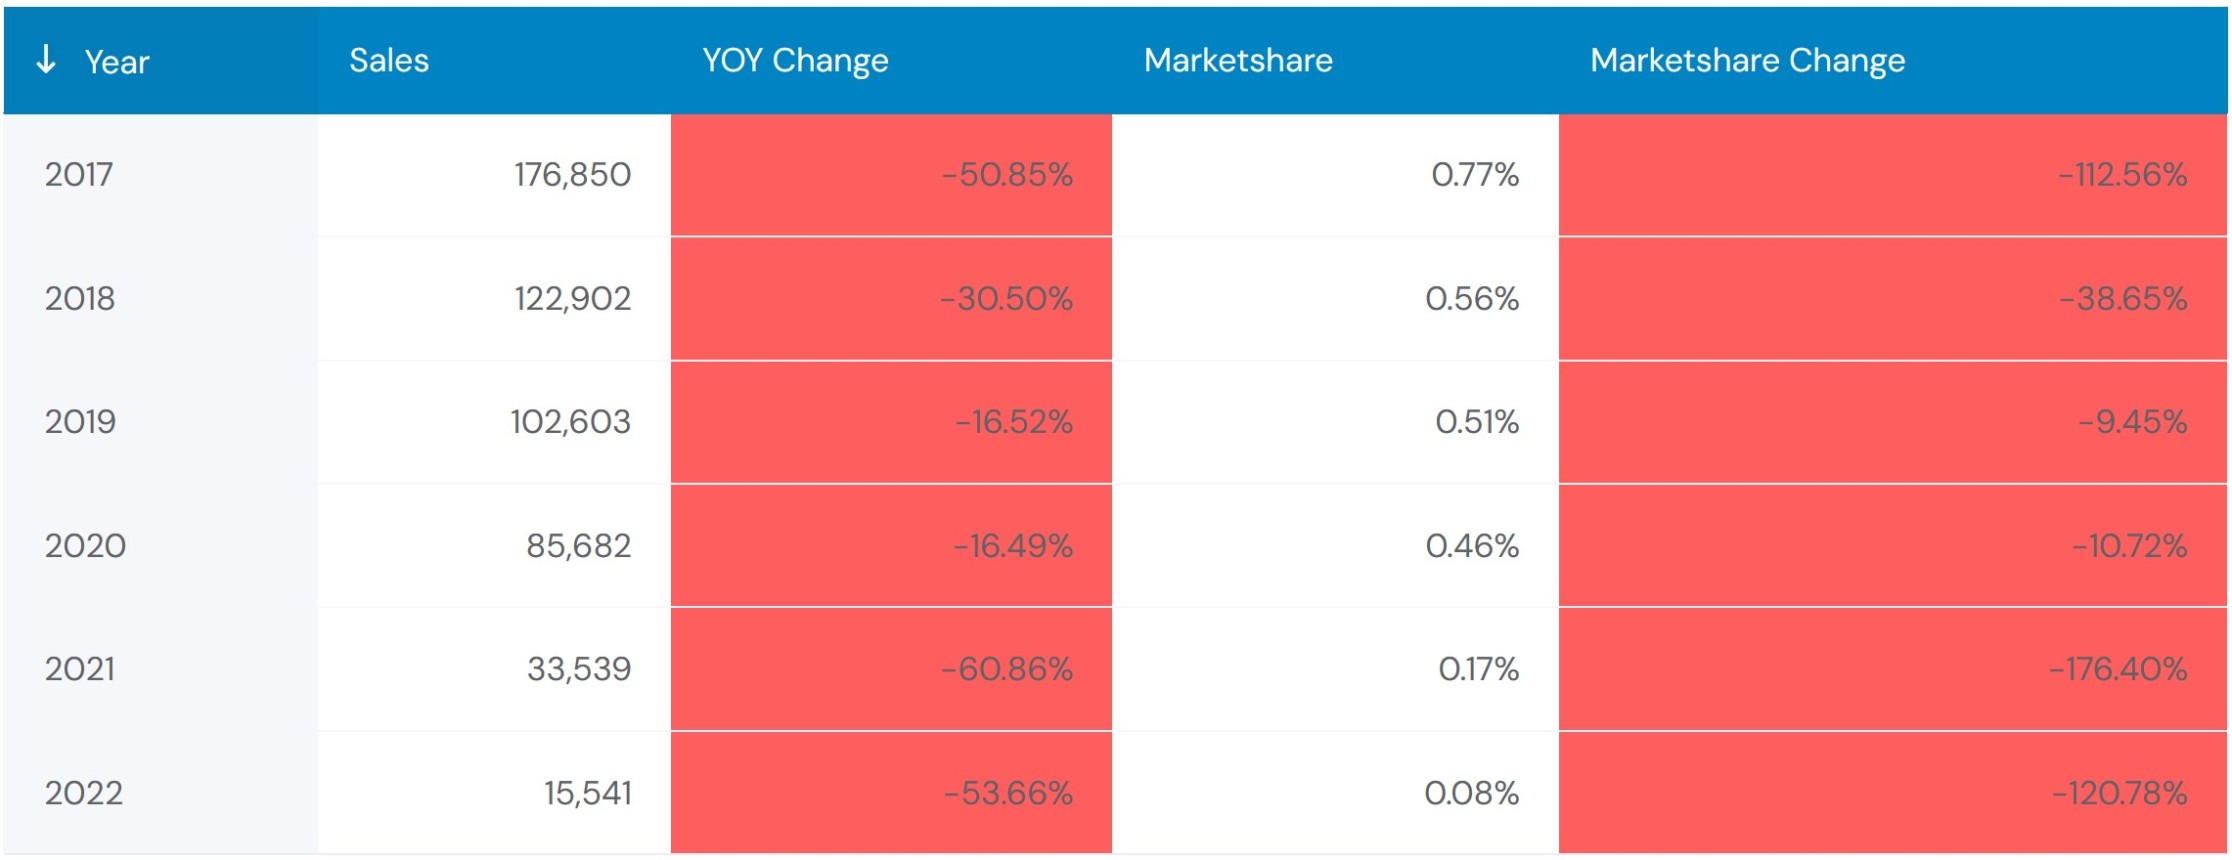The width and height of the screenshot is (2232, 860).
Task: Click the sort arrow beside Year
Action: pyautogui.click(x=45, y=60)
